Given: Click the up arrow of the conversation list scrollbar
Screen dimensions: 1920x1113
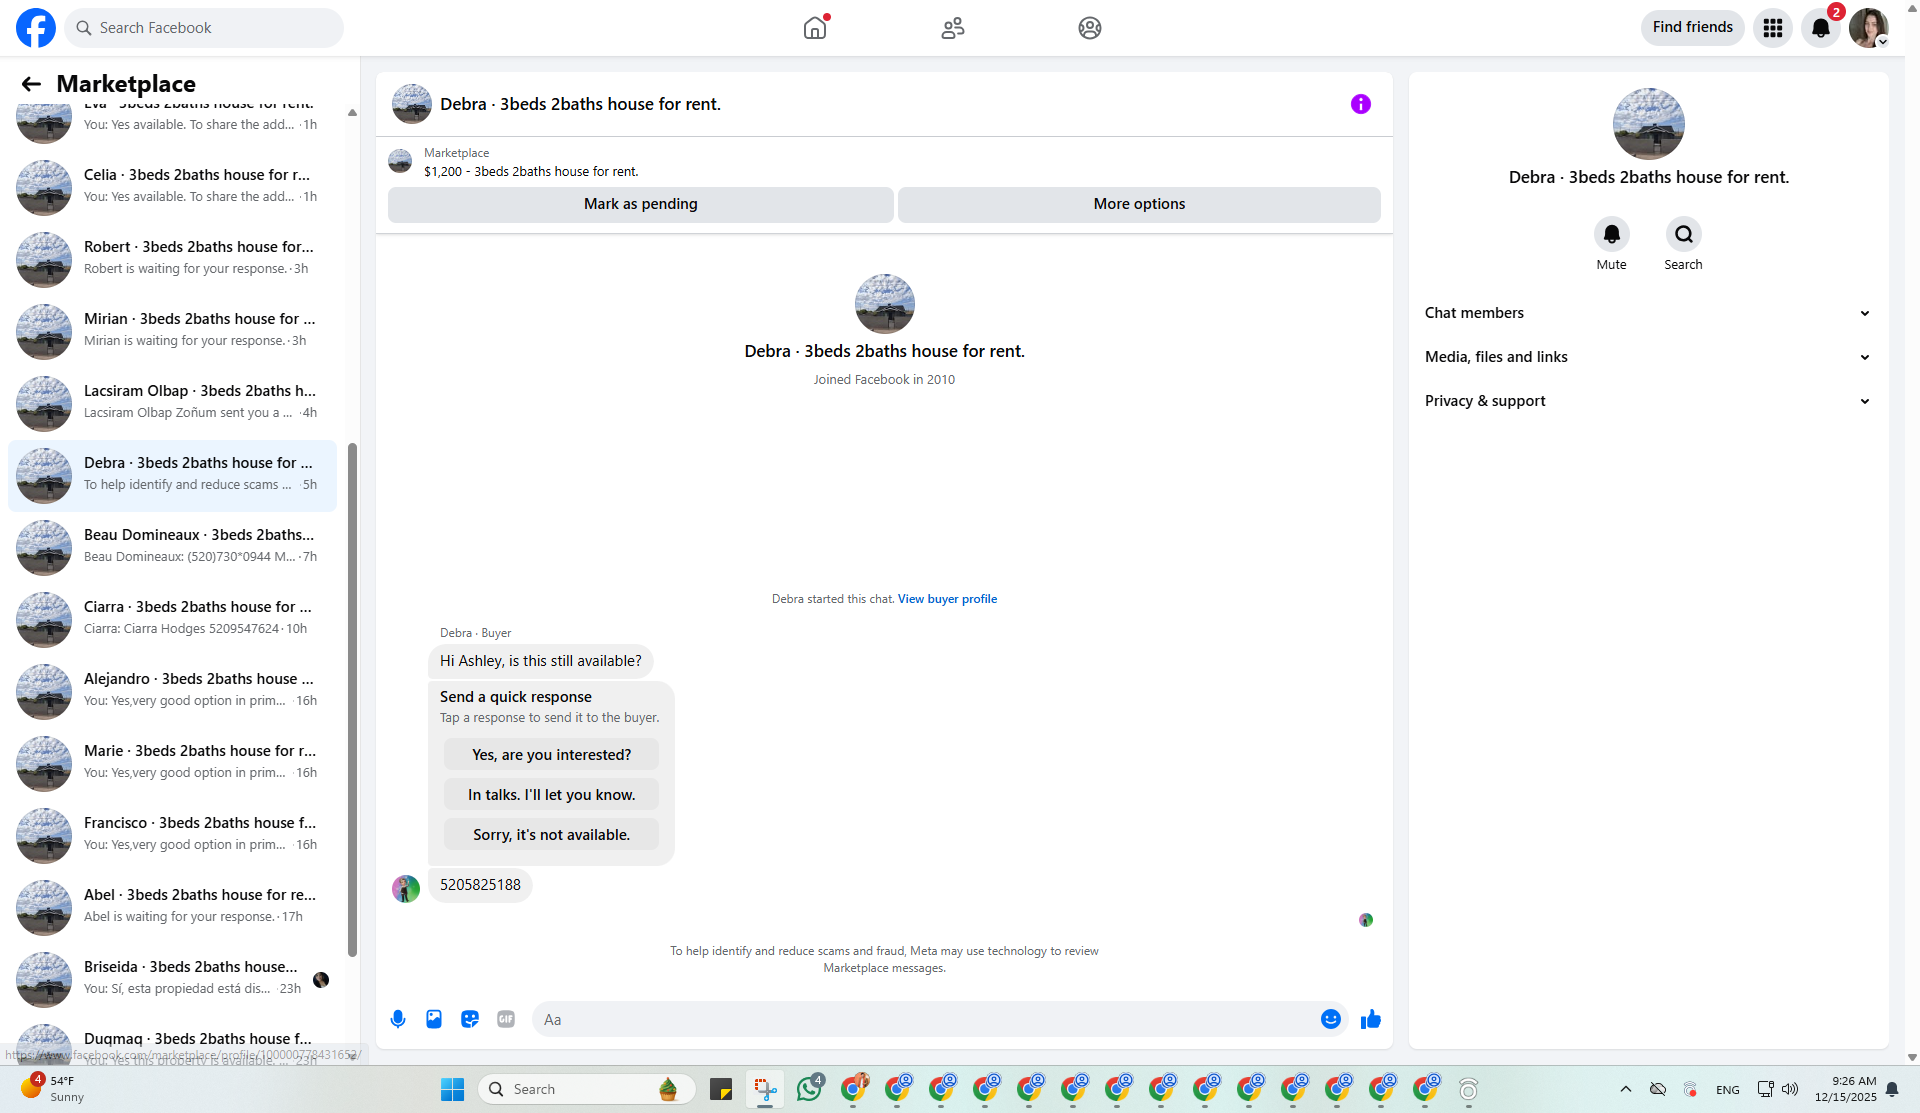Looking at the screenshot, I should tap(352, 113).
